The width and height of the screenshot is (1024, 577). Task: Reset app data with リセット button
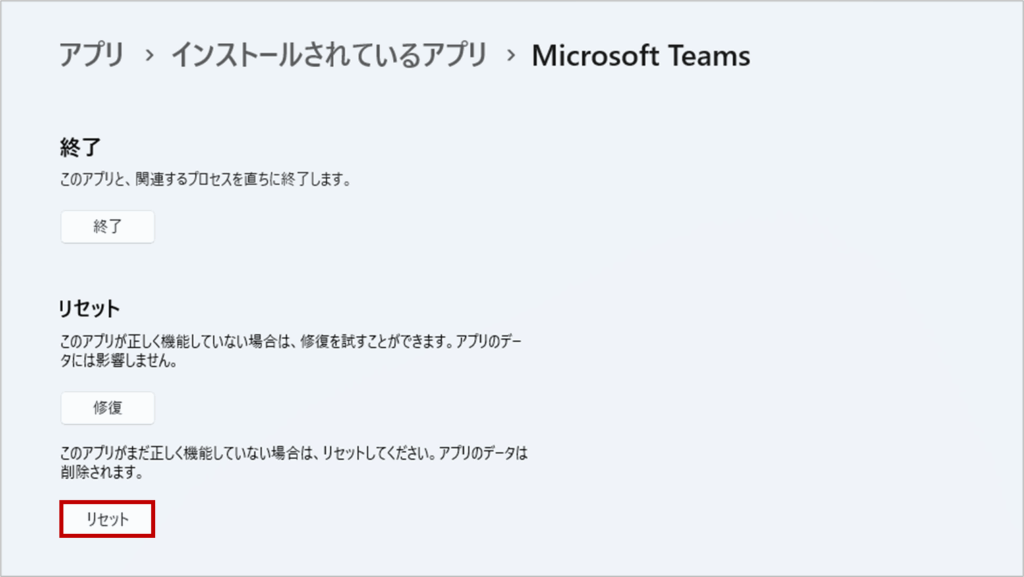click(x=107, y=519)
